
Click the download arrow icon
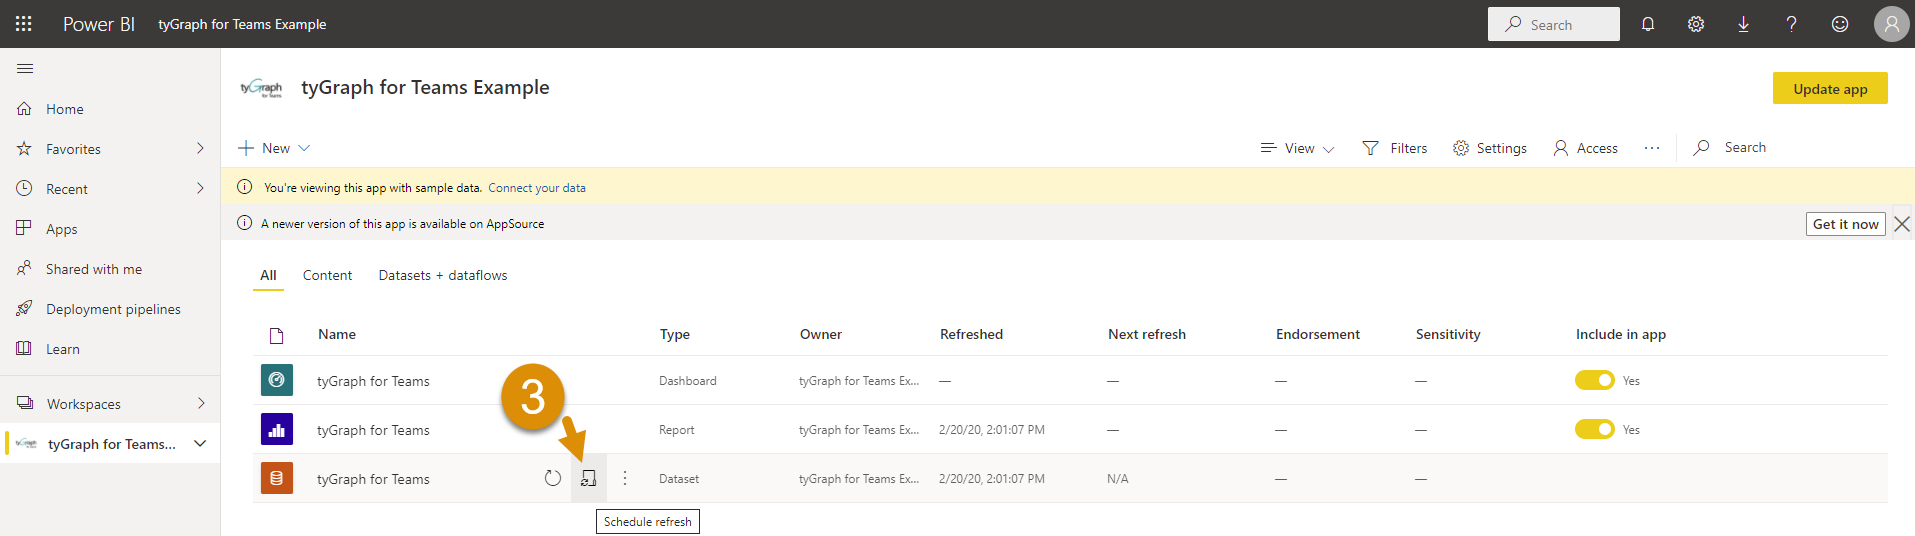click(x=1743, y=24)
